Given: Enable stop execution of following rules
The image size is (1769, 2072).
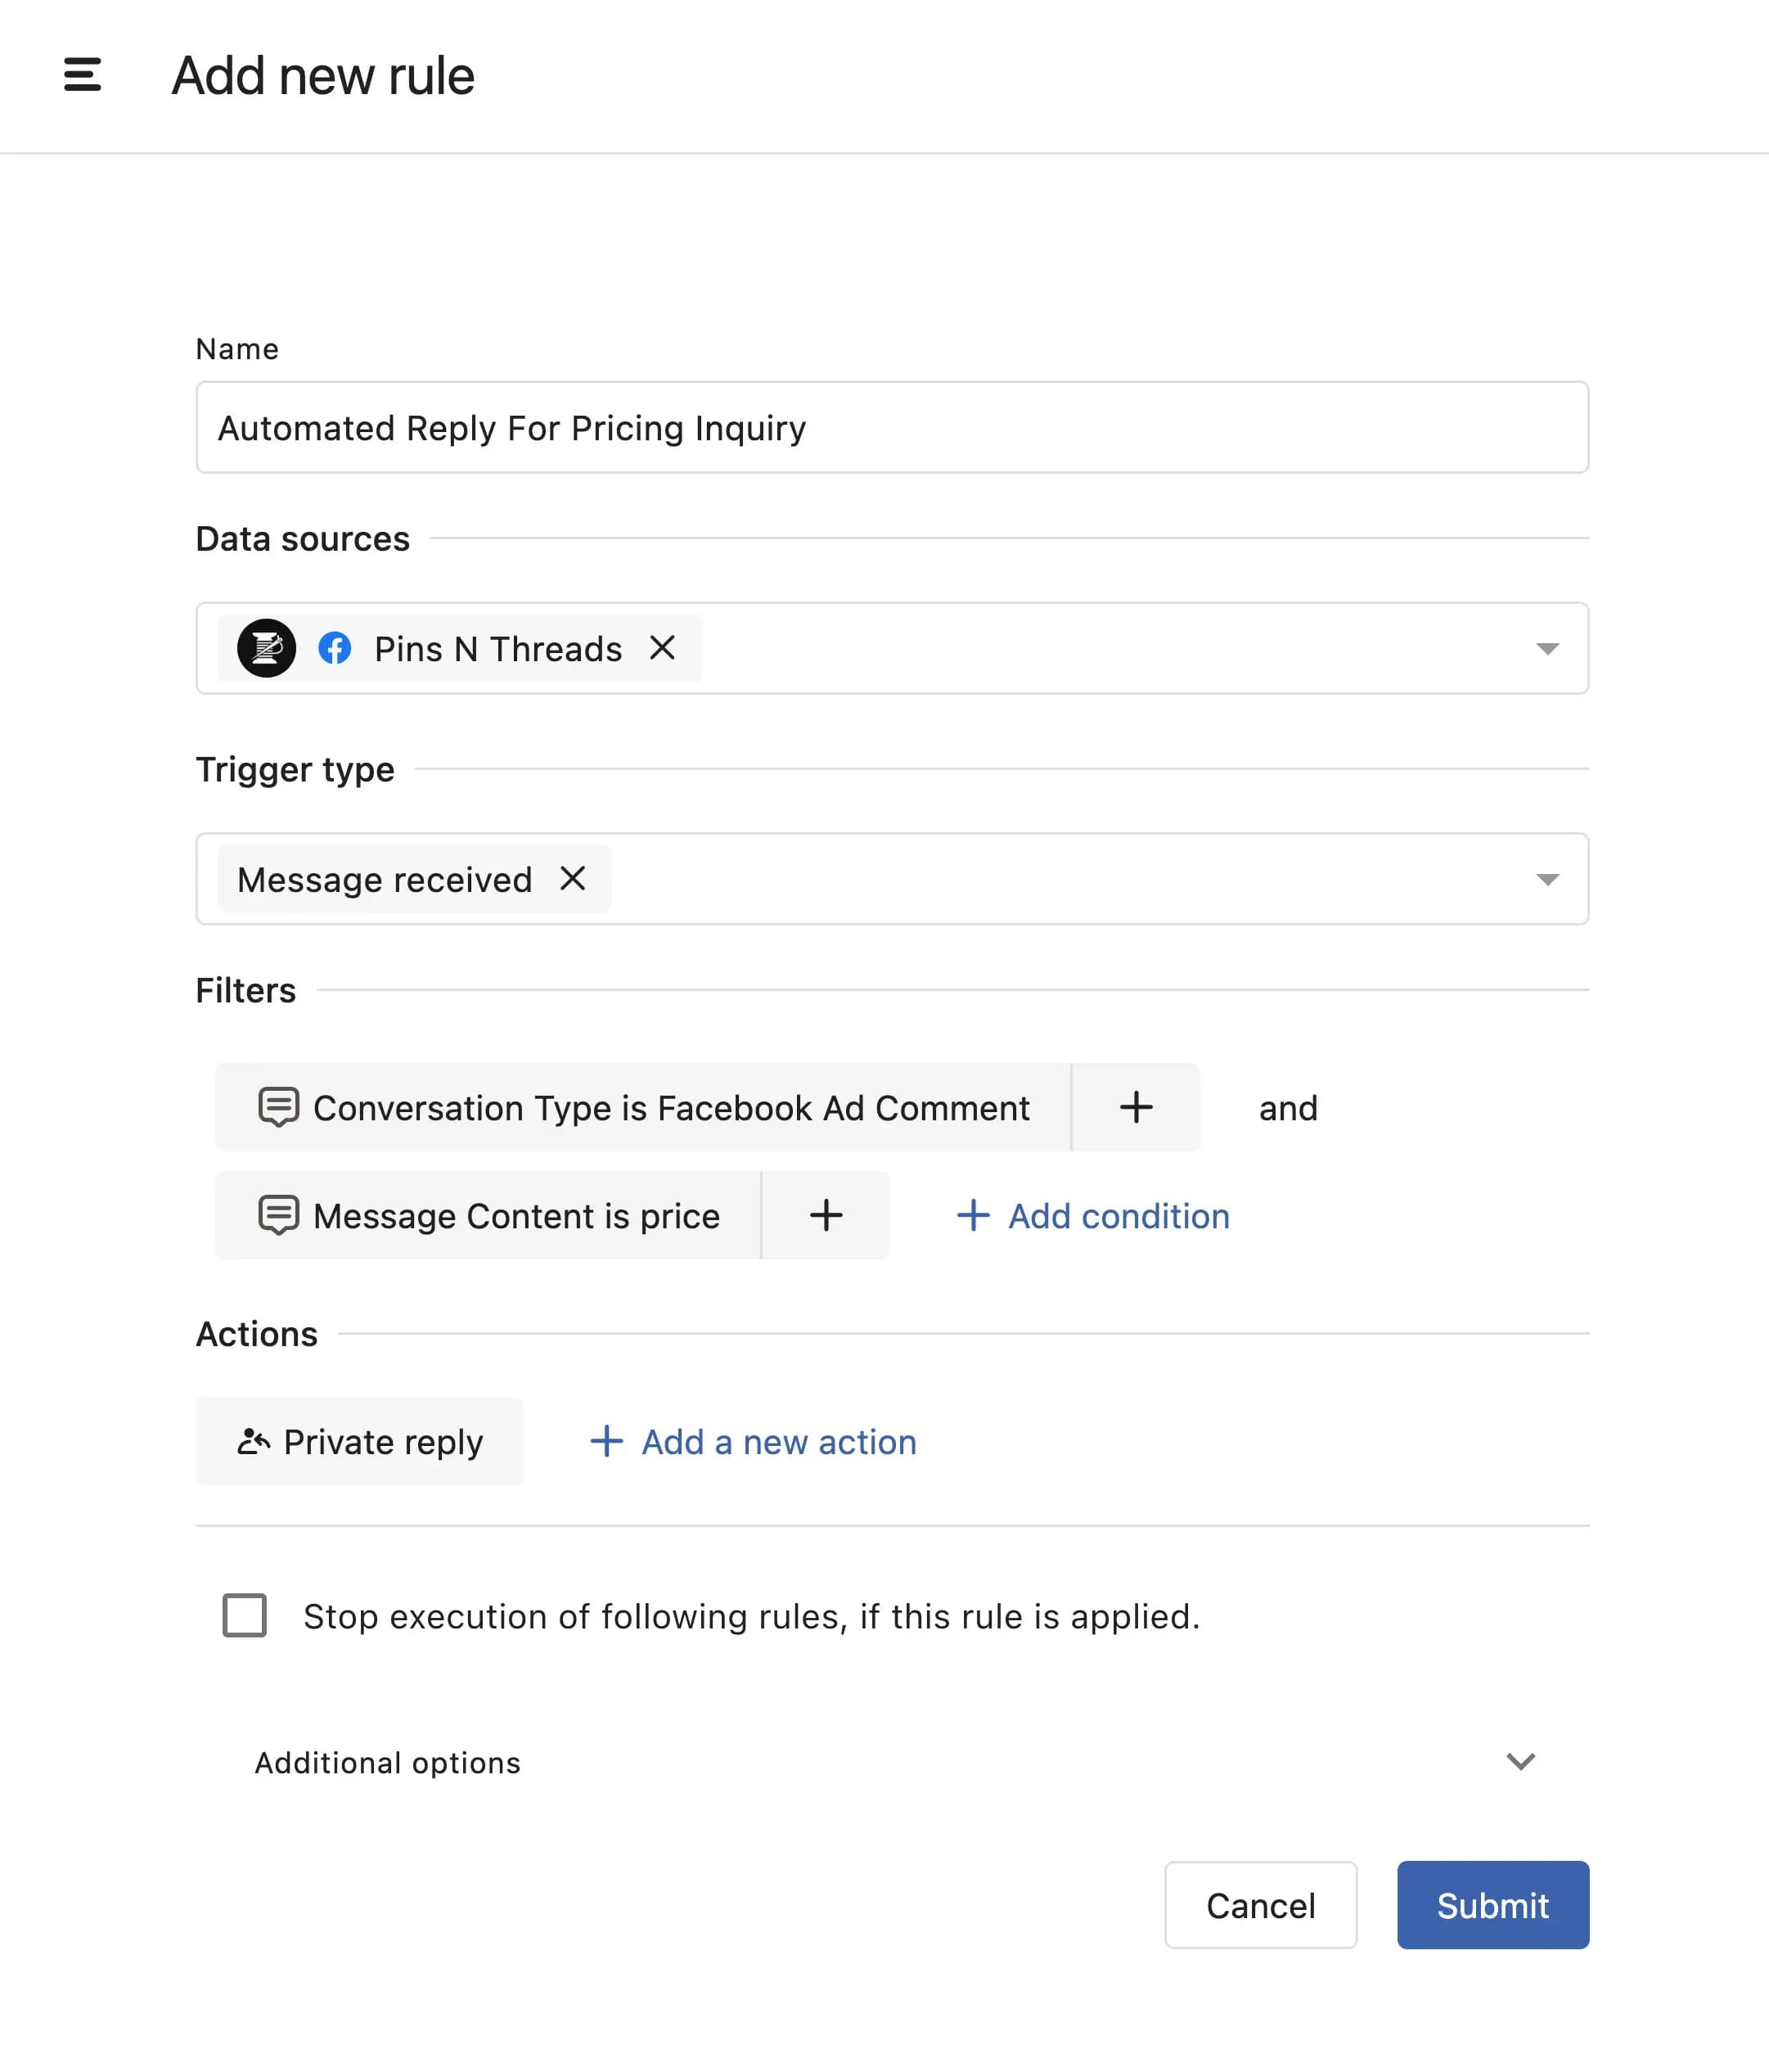Looking at the screenshot, I should pyautogui.click(x=243, y=1616).
